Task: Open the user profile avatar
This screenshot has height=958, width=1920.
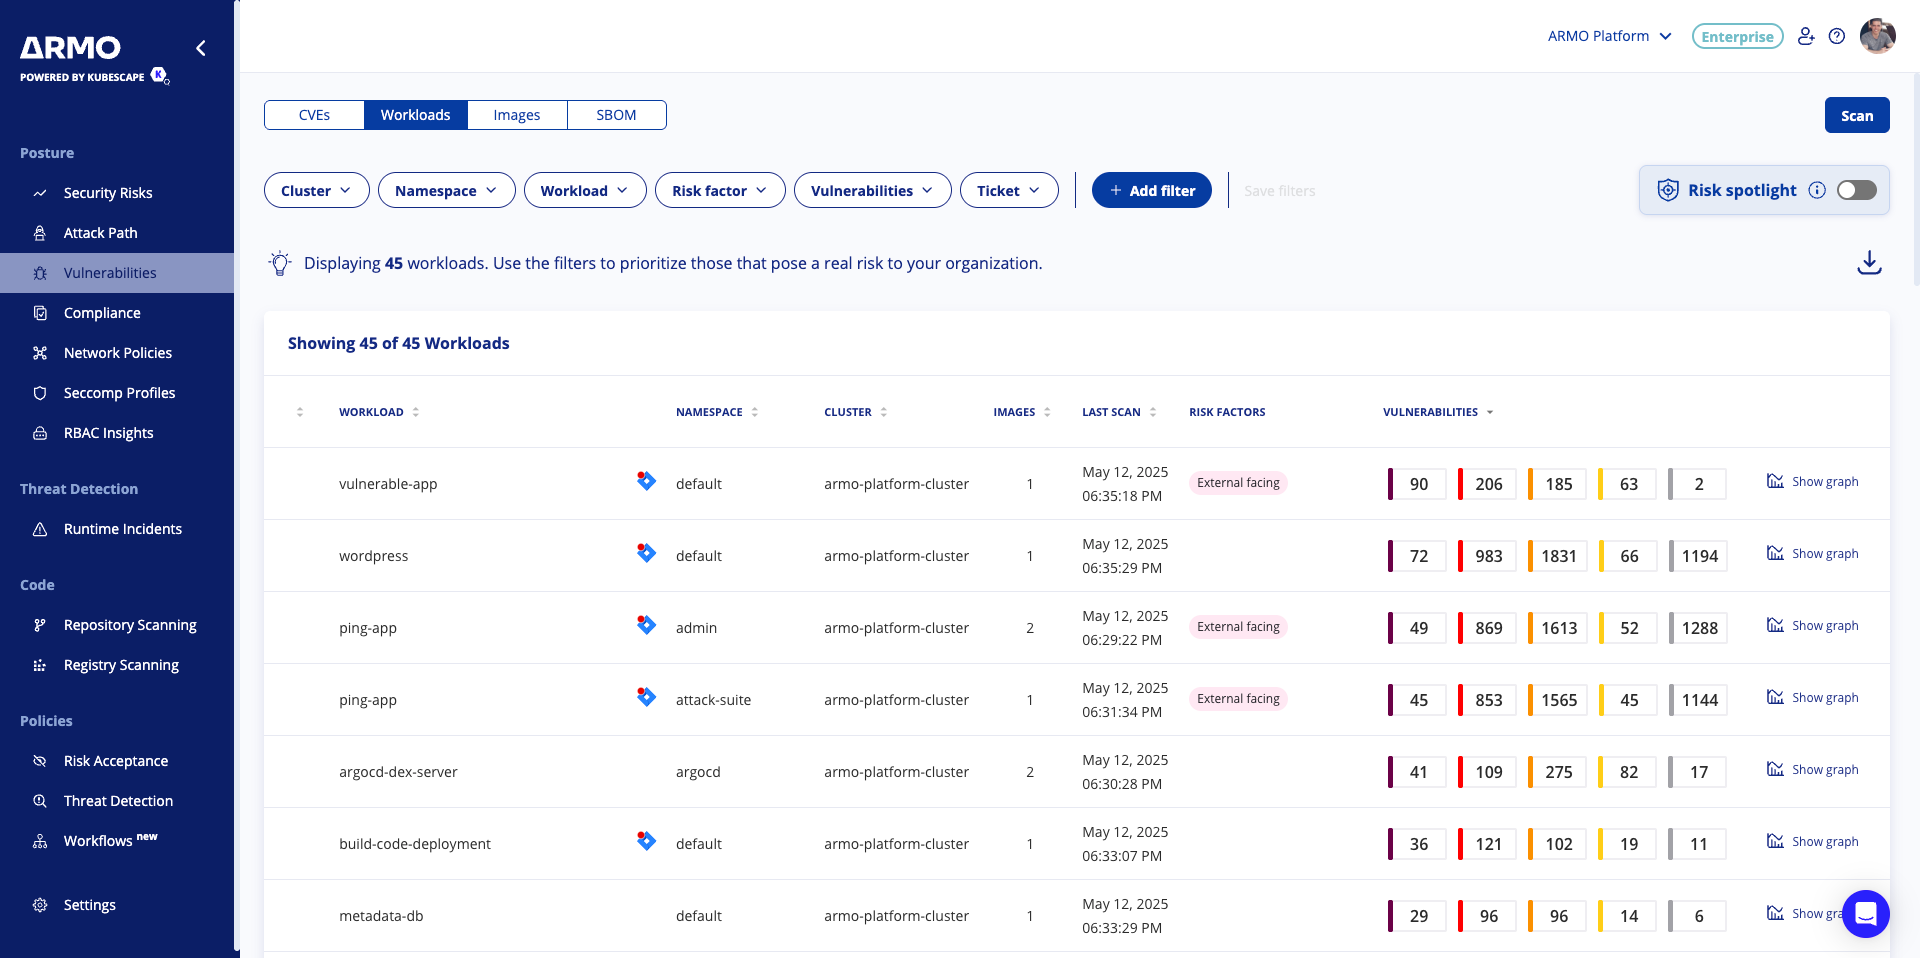Action: [x=1878, y=36]
